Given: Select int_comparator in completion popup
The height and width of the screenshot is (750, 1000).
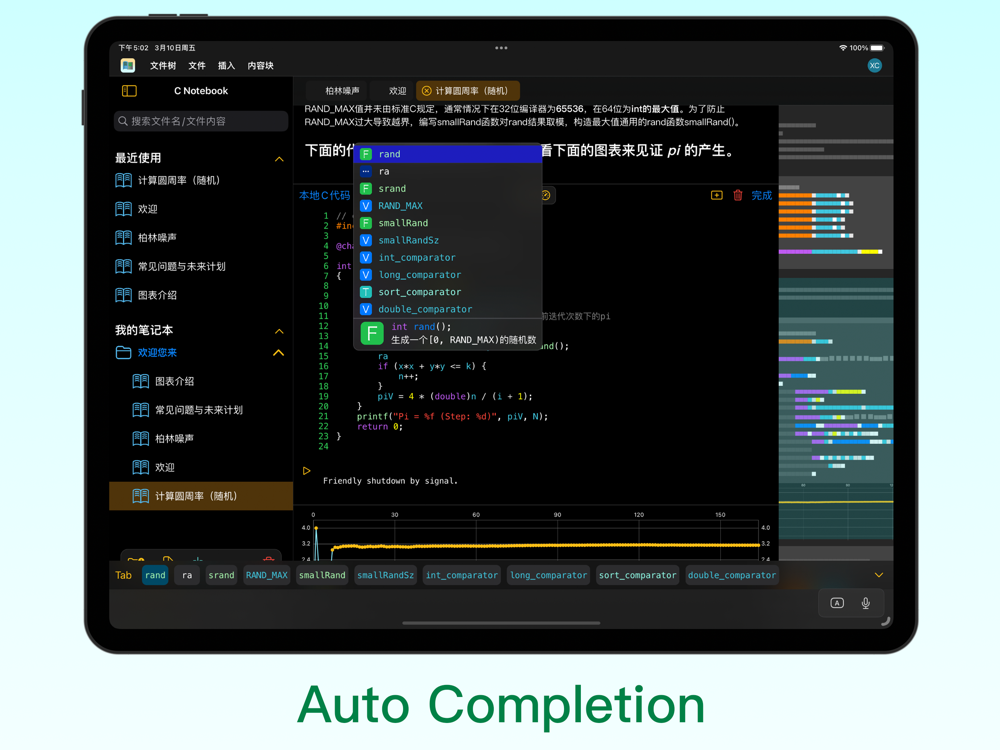Looking at the screenshot, I should 448,258.
